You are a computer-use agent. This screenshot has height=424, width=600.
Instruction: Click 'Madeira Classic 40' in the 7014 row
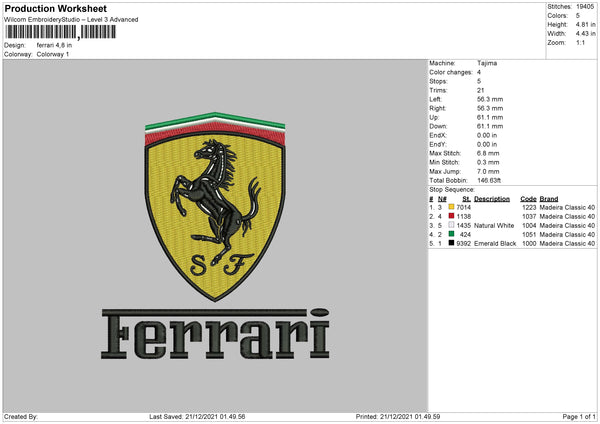[x=567, y=207]
